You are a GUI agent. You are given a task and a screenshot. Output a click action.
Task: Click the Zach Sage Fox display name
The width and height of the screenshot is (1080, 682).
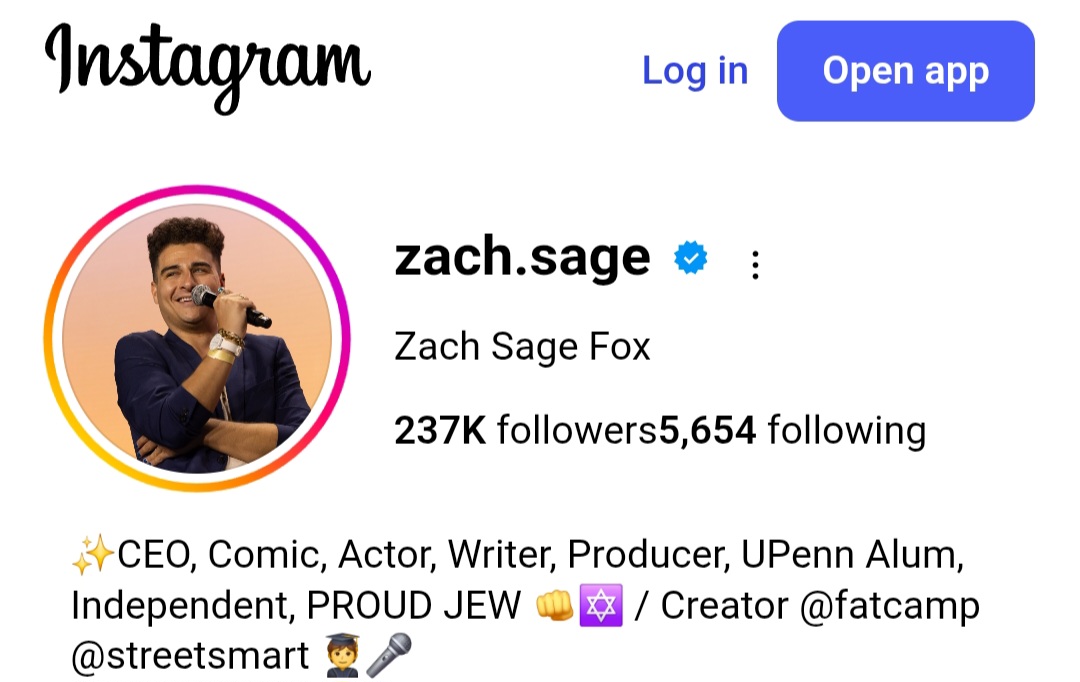tap(522, 347)
